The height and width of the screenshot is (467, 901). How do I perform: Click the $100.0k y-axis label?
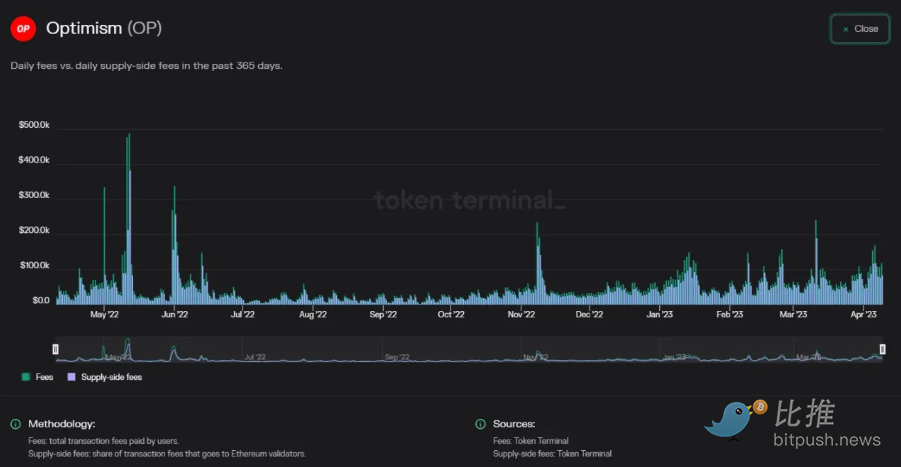point(34,265)
